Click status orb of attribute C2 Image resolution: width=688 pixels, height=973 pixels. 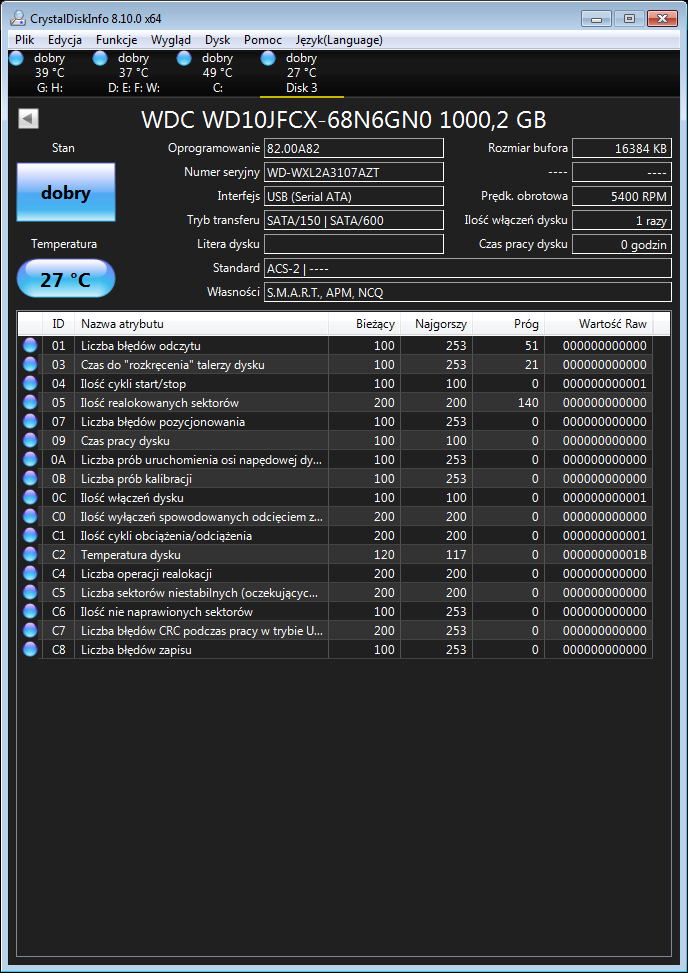click(x=30, y=555)
